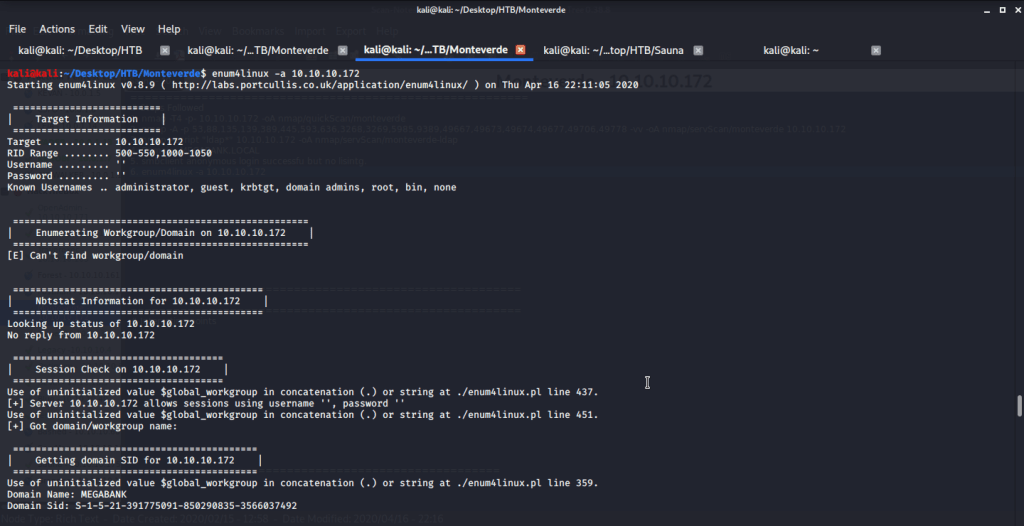Open the Help menu

tap(169, 29)
